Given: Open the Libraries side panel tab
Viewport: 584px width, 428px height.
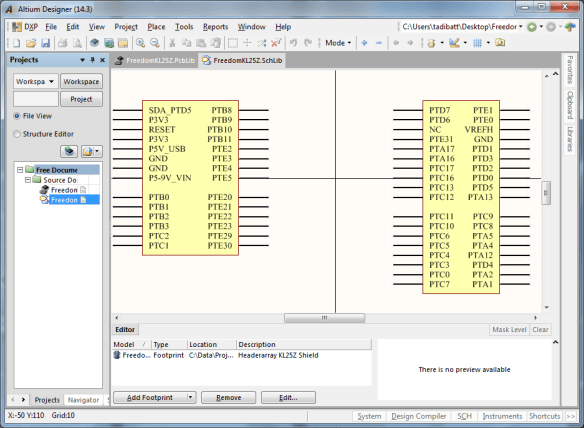Looking at the screenshot, I should (570, 139).
